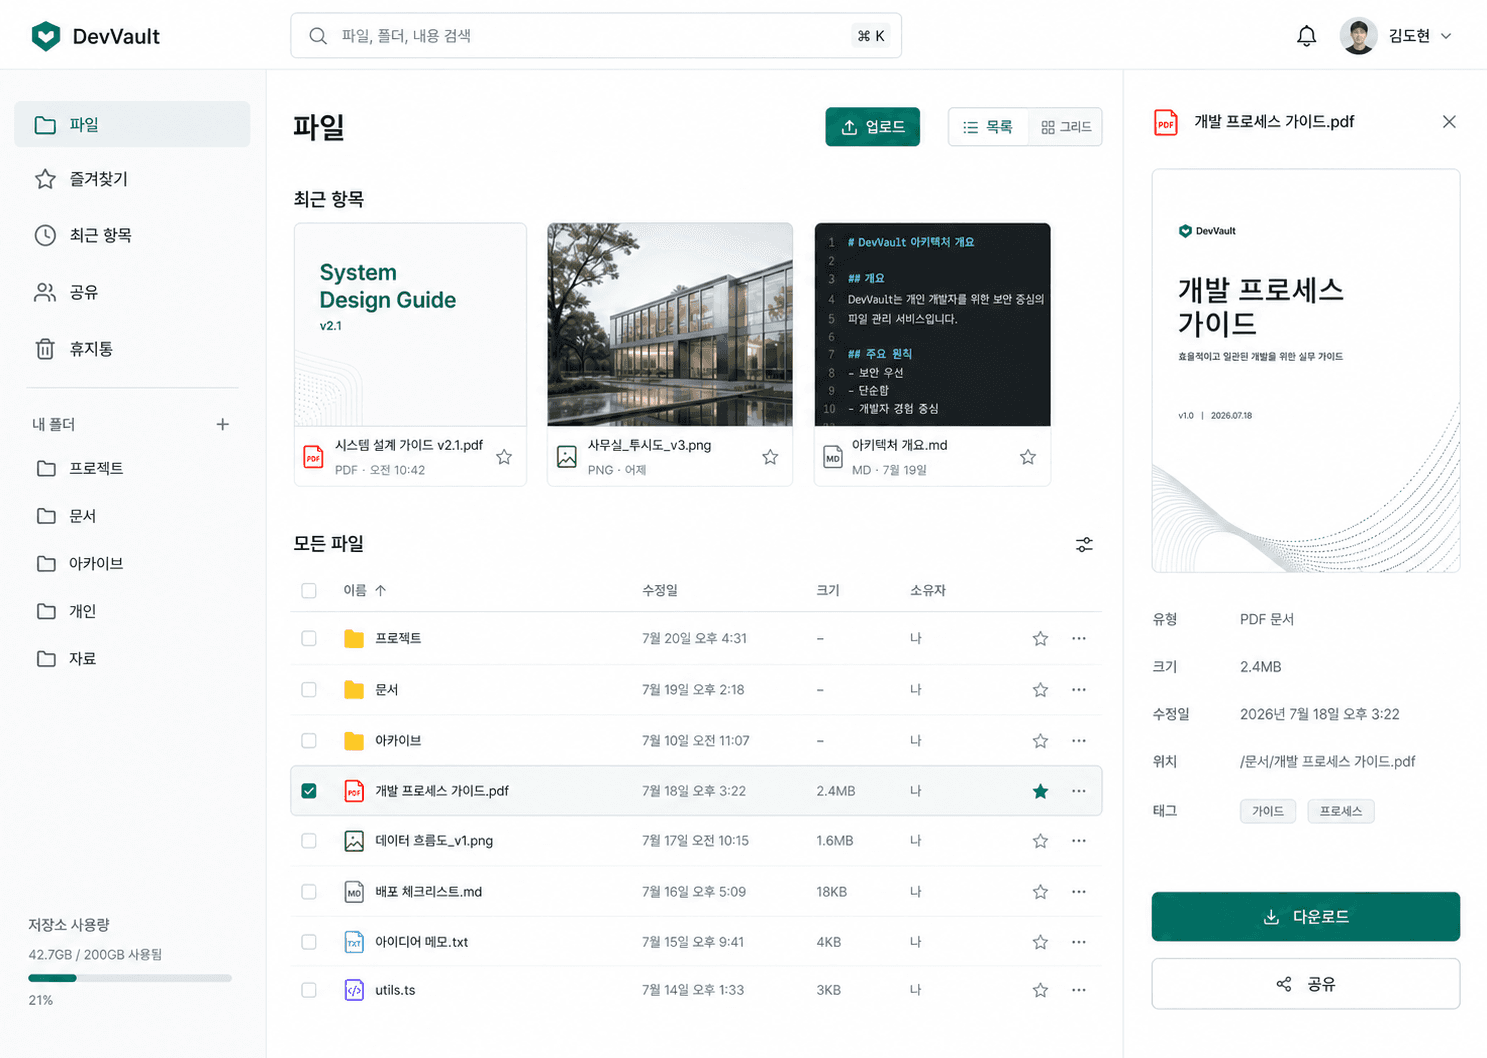The height and width of the screenshot is (1058, 1487).
Task: Click the 업로드 button
Action: click(x=872, y=127)
